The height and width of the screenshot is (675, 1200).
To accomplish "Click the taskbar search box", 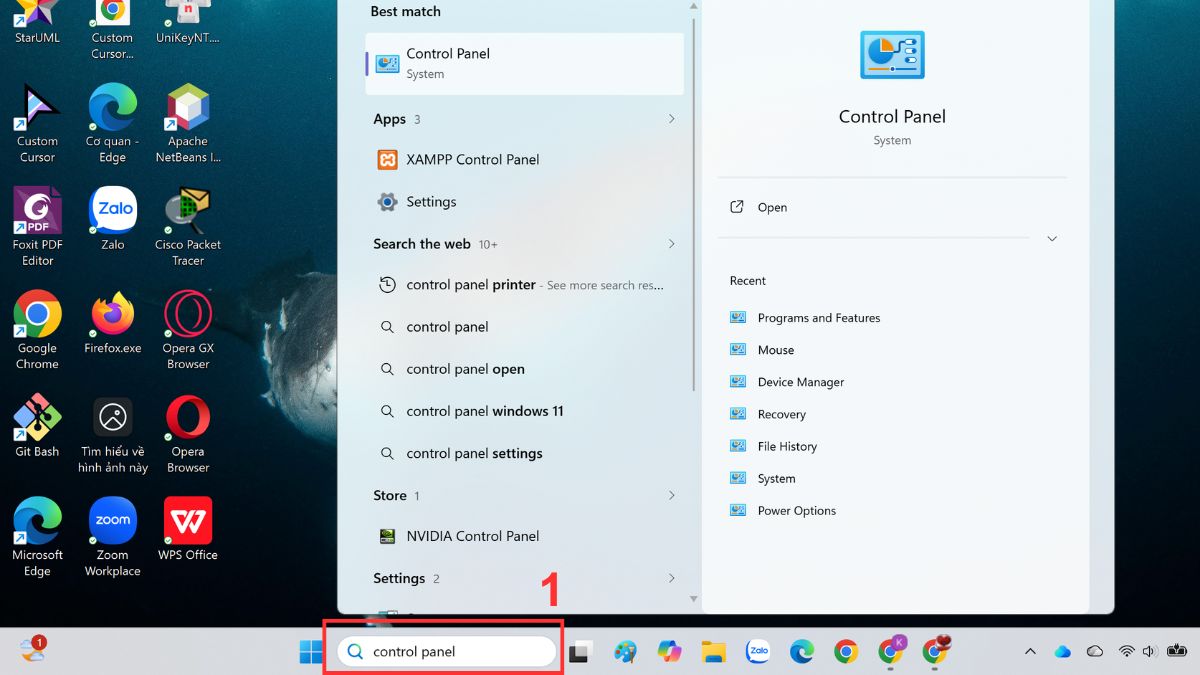I will pyautogui.click(x=445, y=651).
